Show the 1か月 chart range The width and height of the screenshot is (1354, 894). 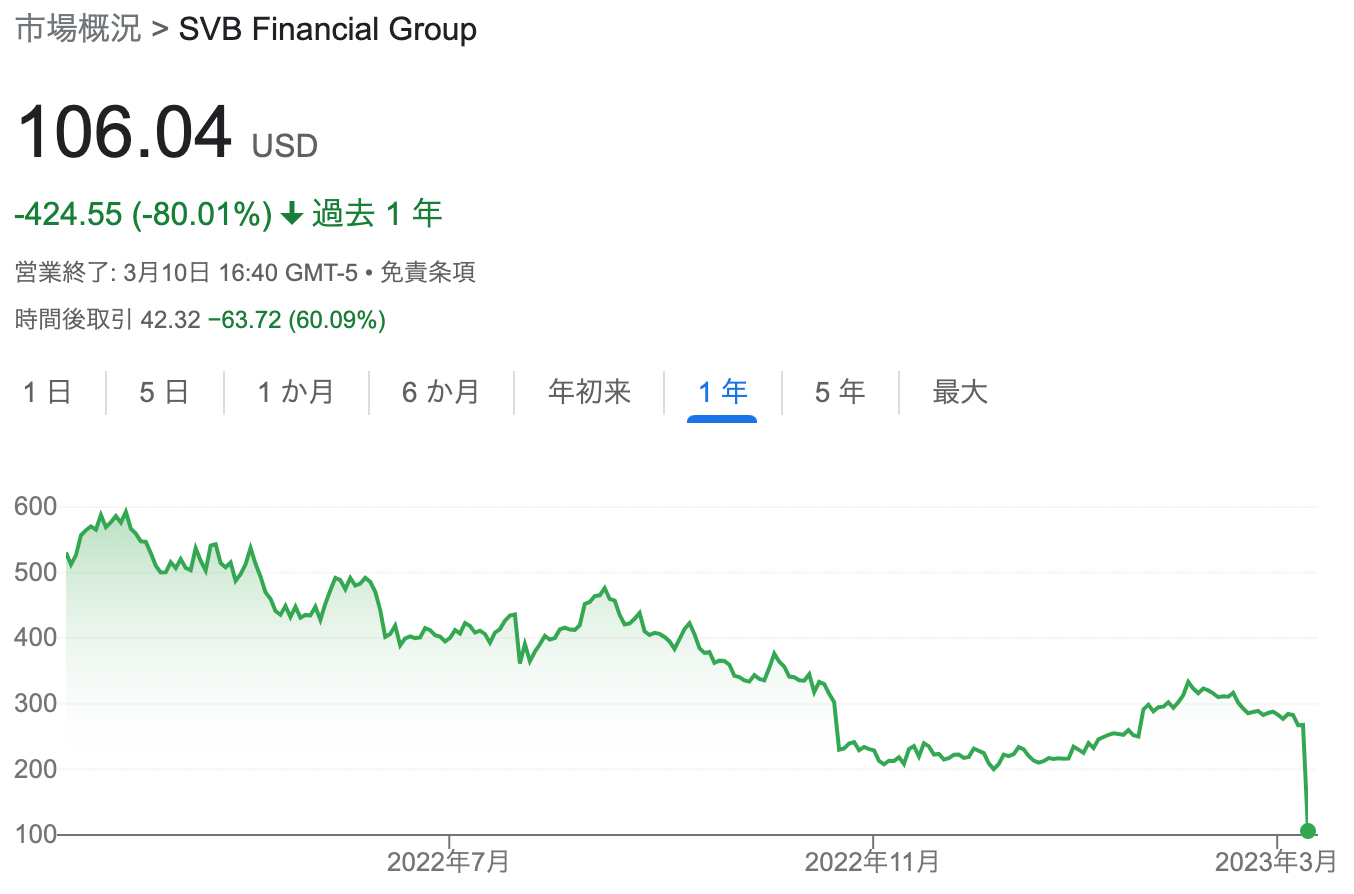[296, 392]
